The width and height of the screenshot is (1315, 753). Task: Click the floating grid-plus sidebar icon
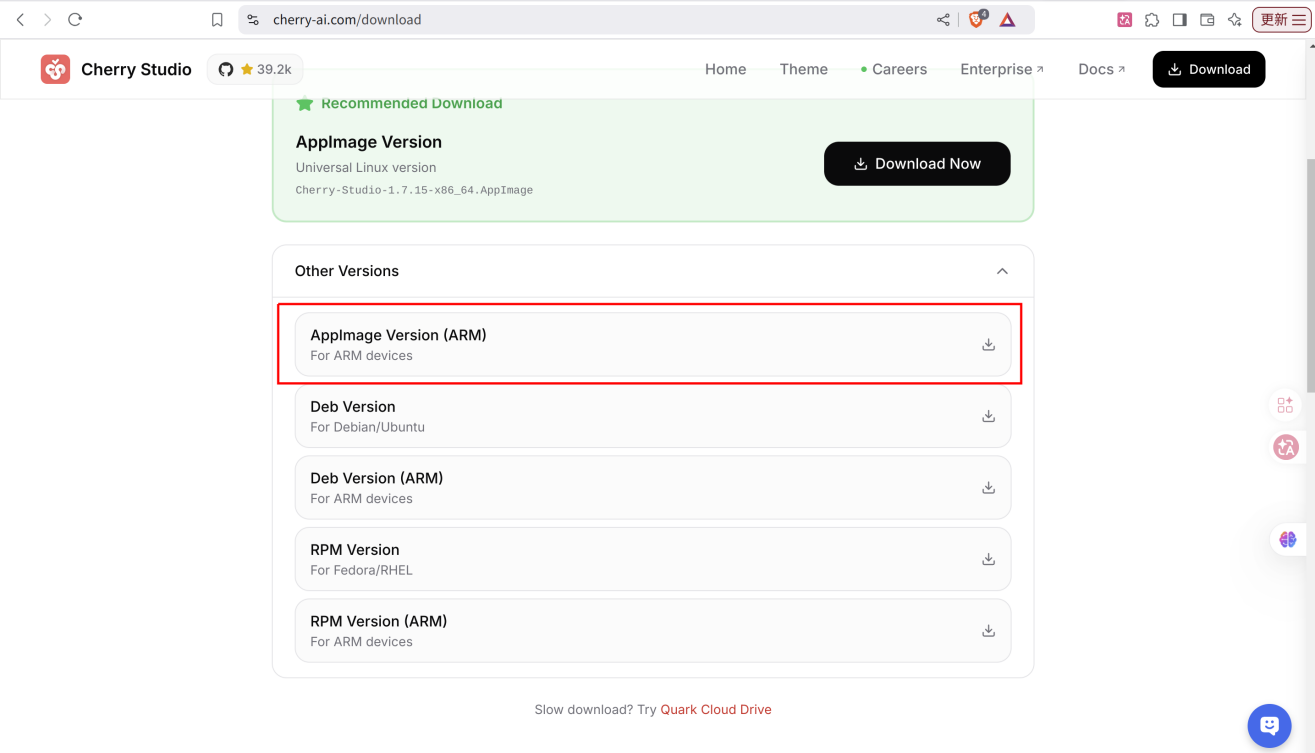click(x=1285, y=404)
